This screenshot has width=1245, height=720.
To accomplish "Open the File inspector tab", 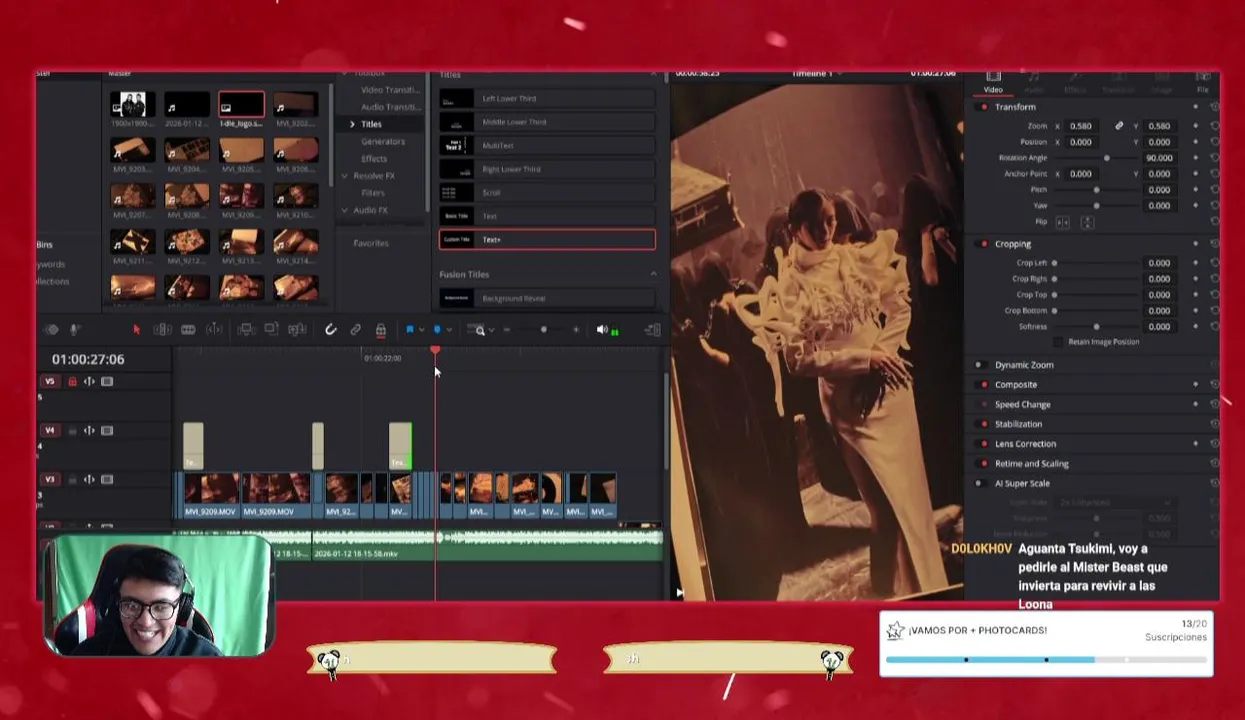I will (1203, 82).
